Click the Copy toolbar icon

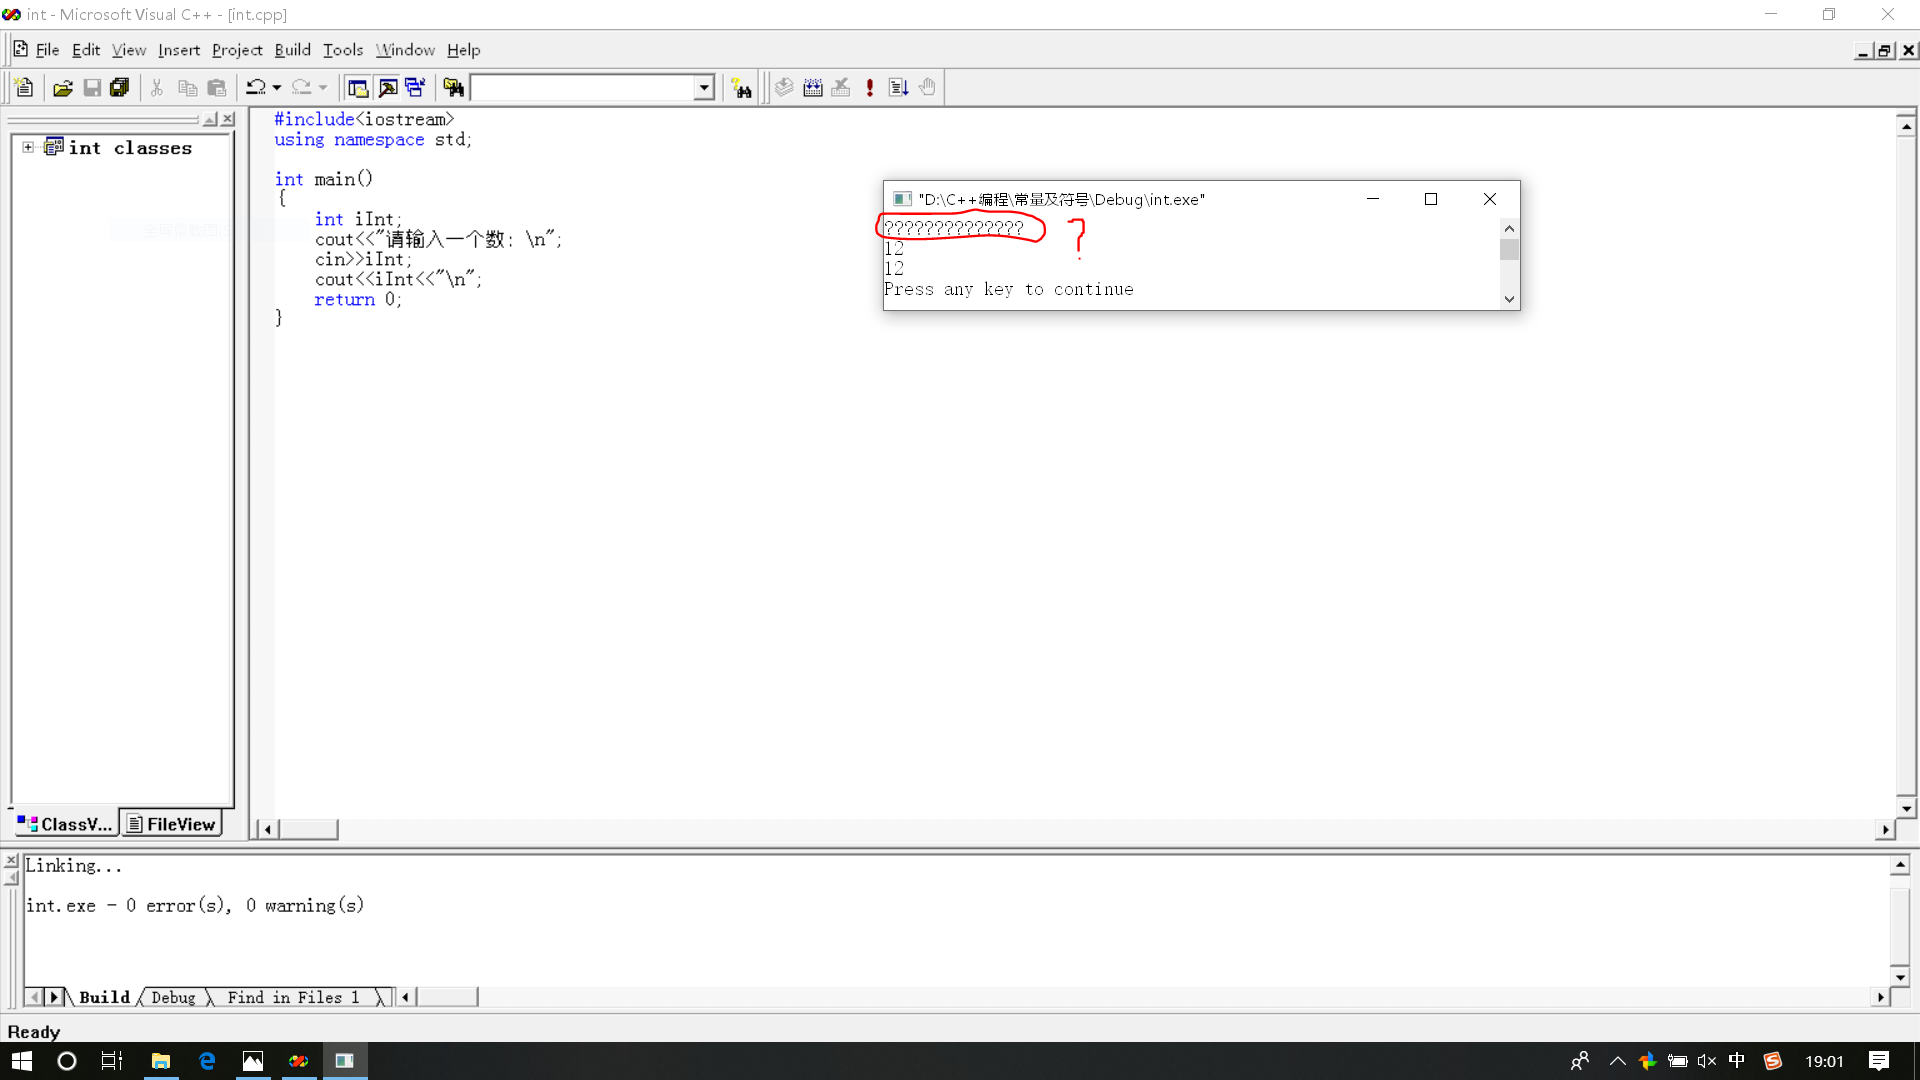click(x=187, y=88)
